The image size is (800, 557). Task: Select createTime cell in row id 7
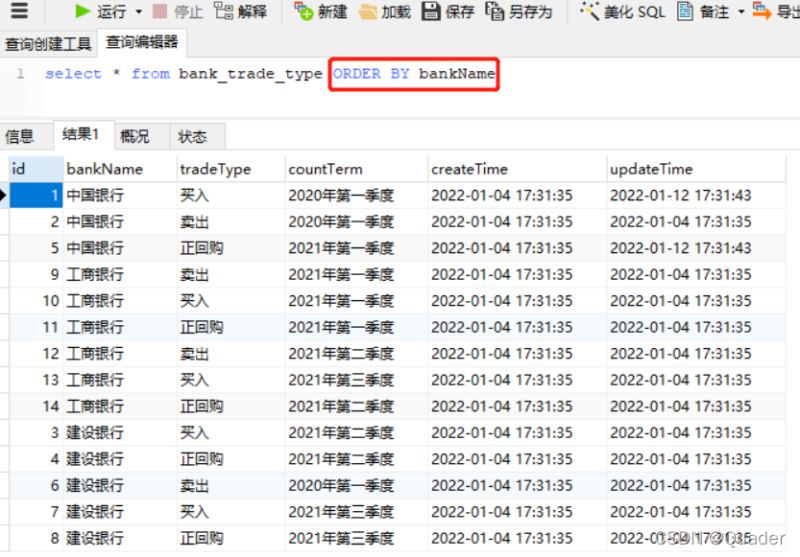tap(517, 512)
